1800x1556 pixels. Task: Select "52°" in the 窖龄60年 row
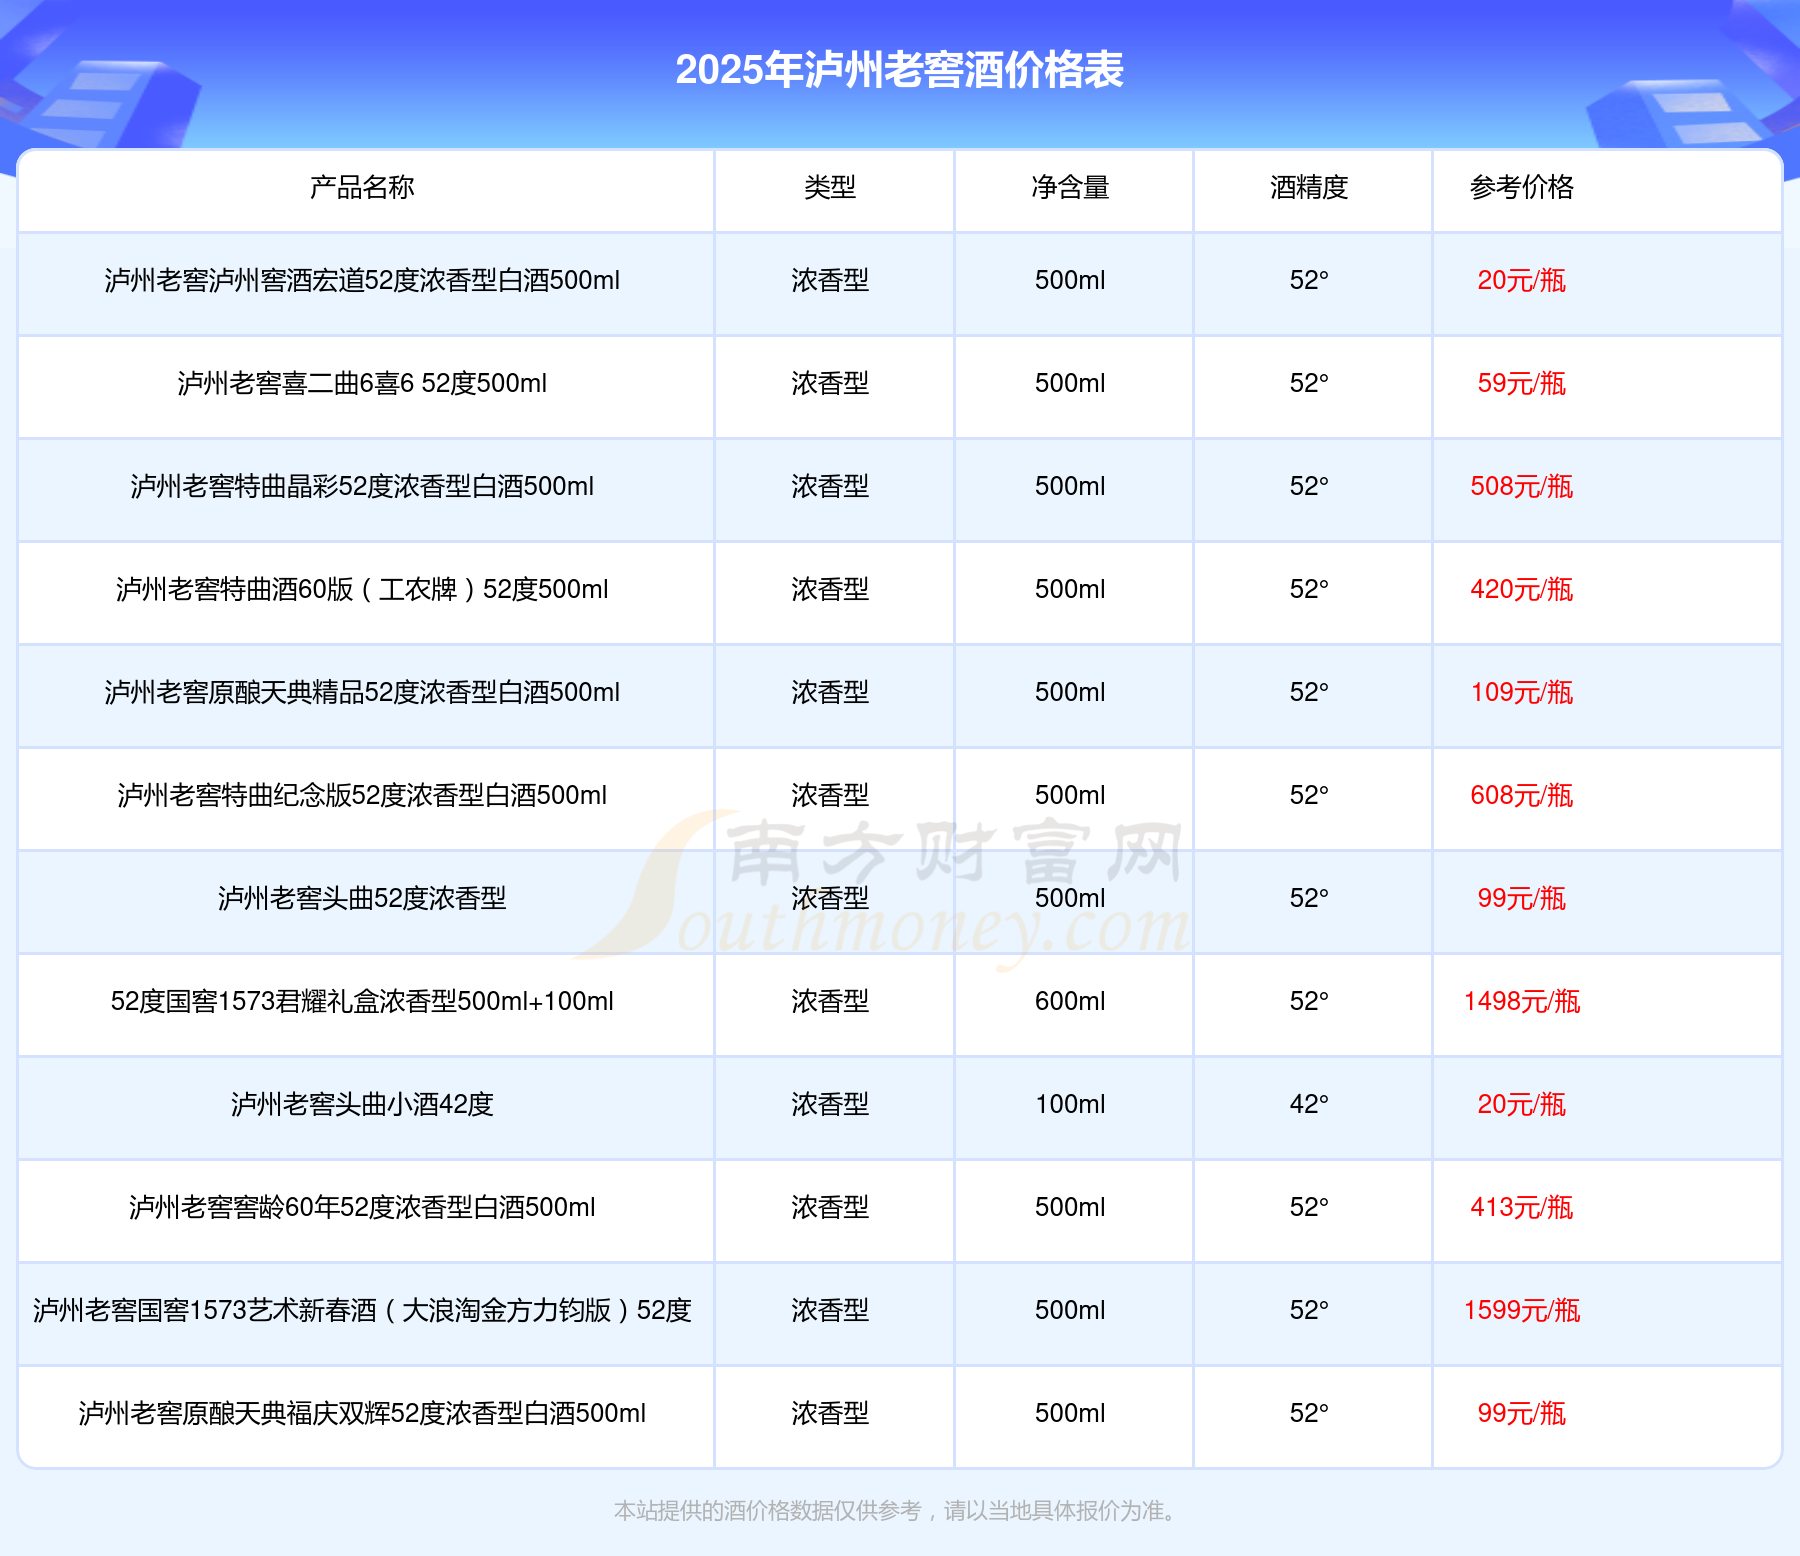point(1309,1208)
